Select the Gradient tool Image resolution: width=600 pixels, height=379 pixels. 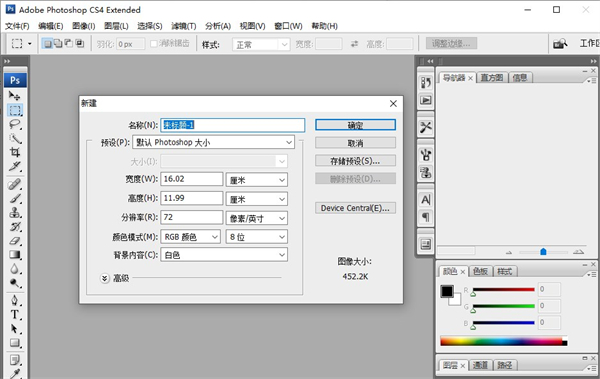[15, 255]
